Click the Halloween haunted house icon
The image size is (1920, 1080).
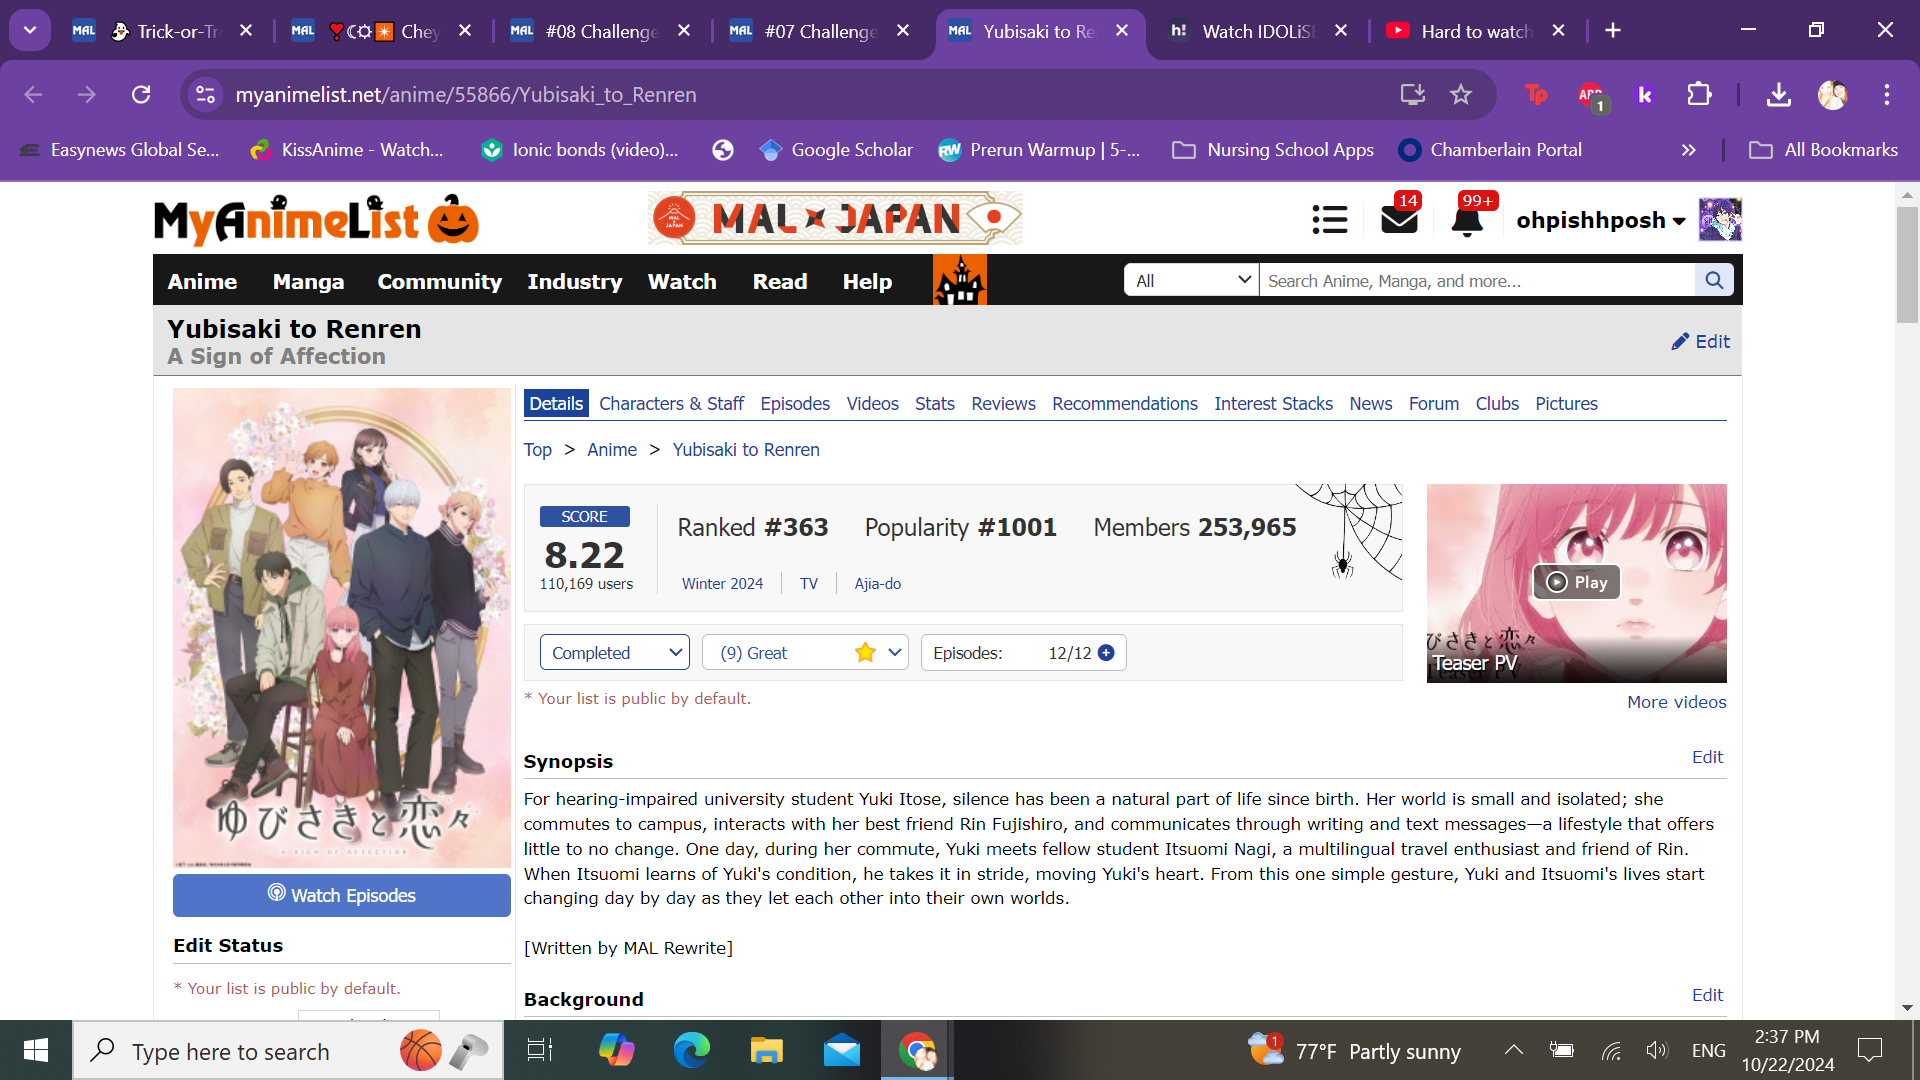point(960,280)
